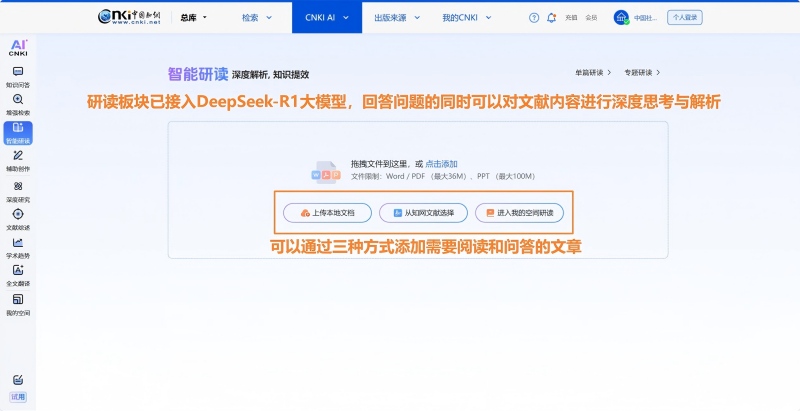This screenshot has height=411, width=800.
Task: Expand the 总库 database dropdown
Action: click(194, 17)
